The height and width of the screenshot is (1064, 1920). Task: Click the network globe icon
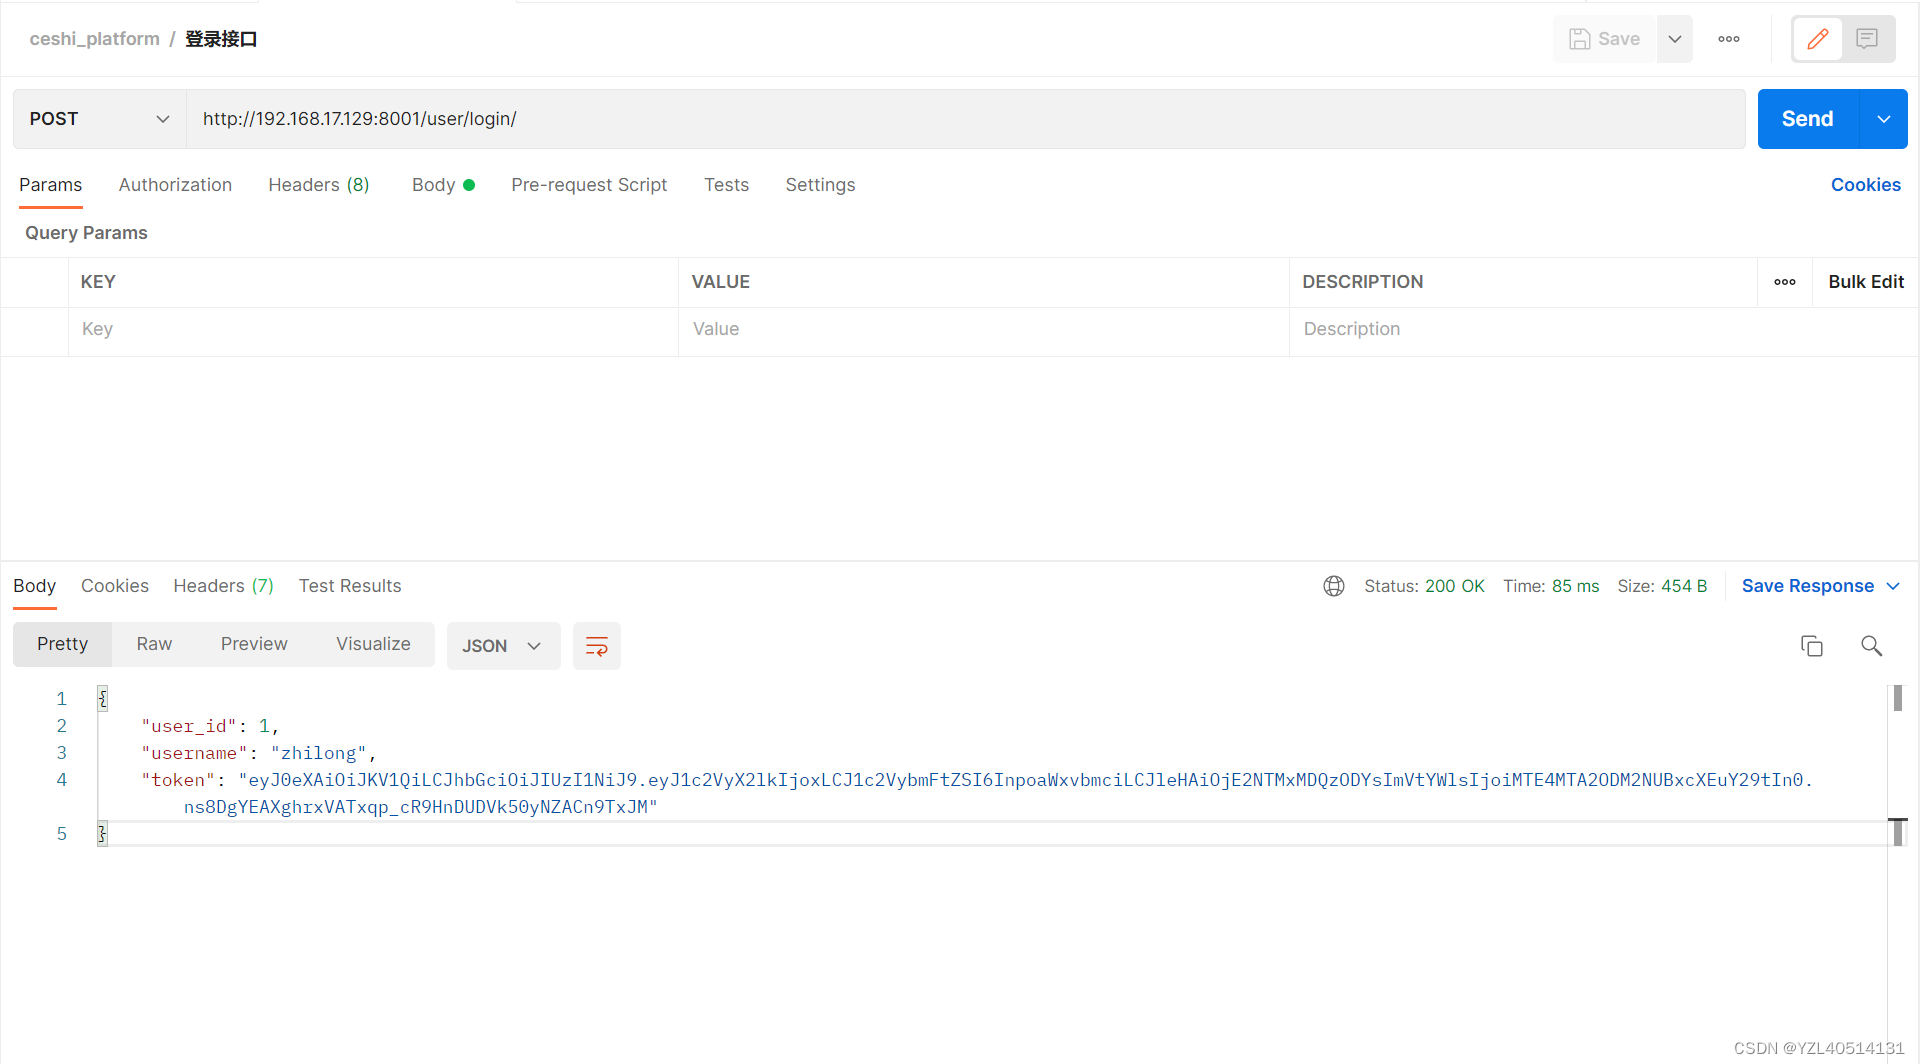1334,586
